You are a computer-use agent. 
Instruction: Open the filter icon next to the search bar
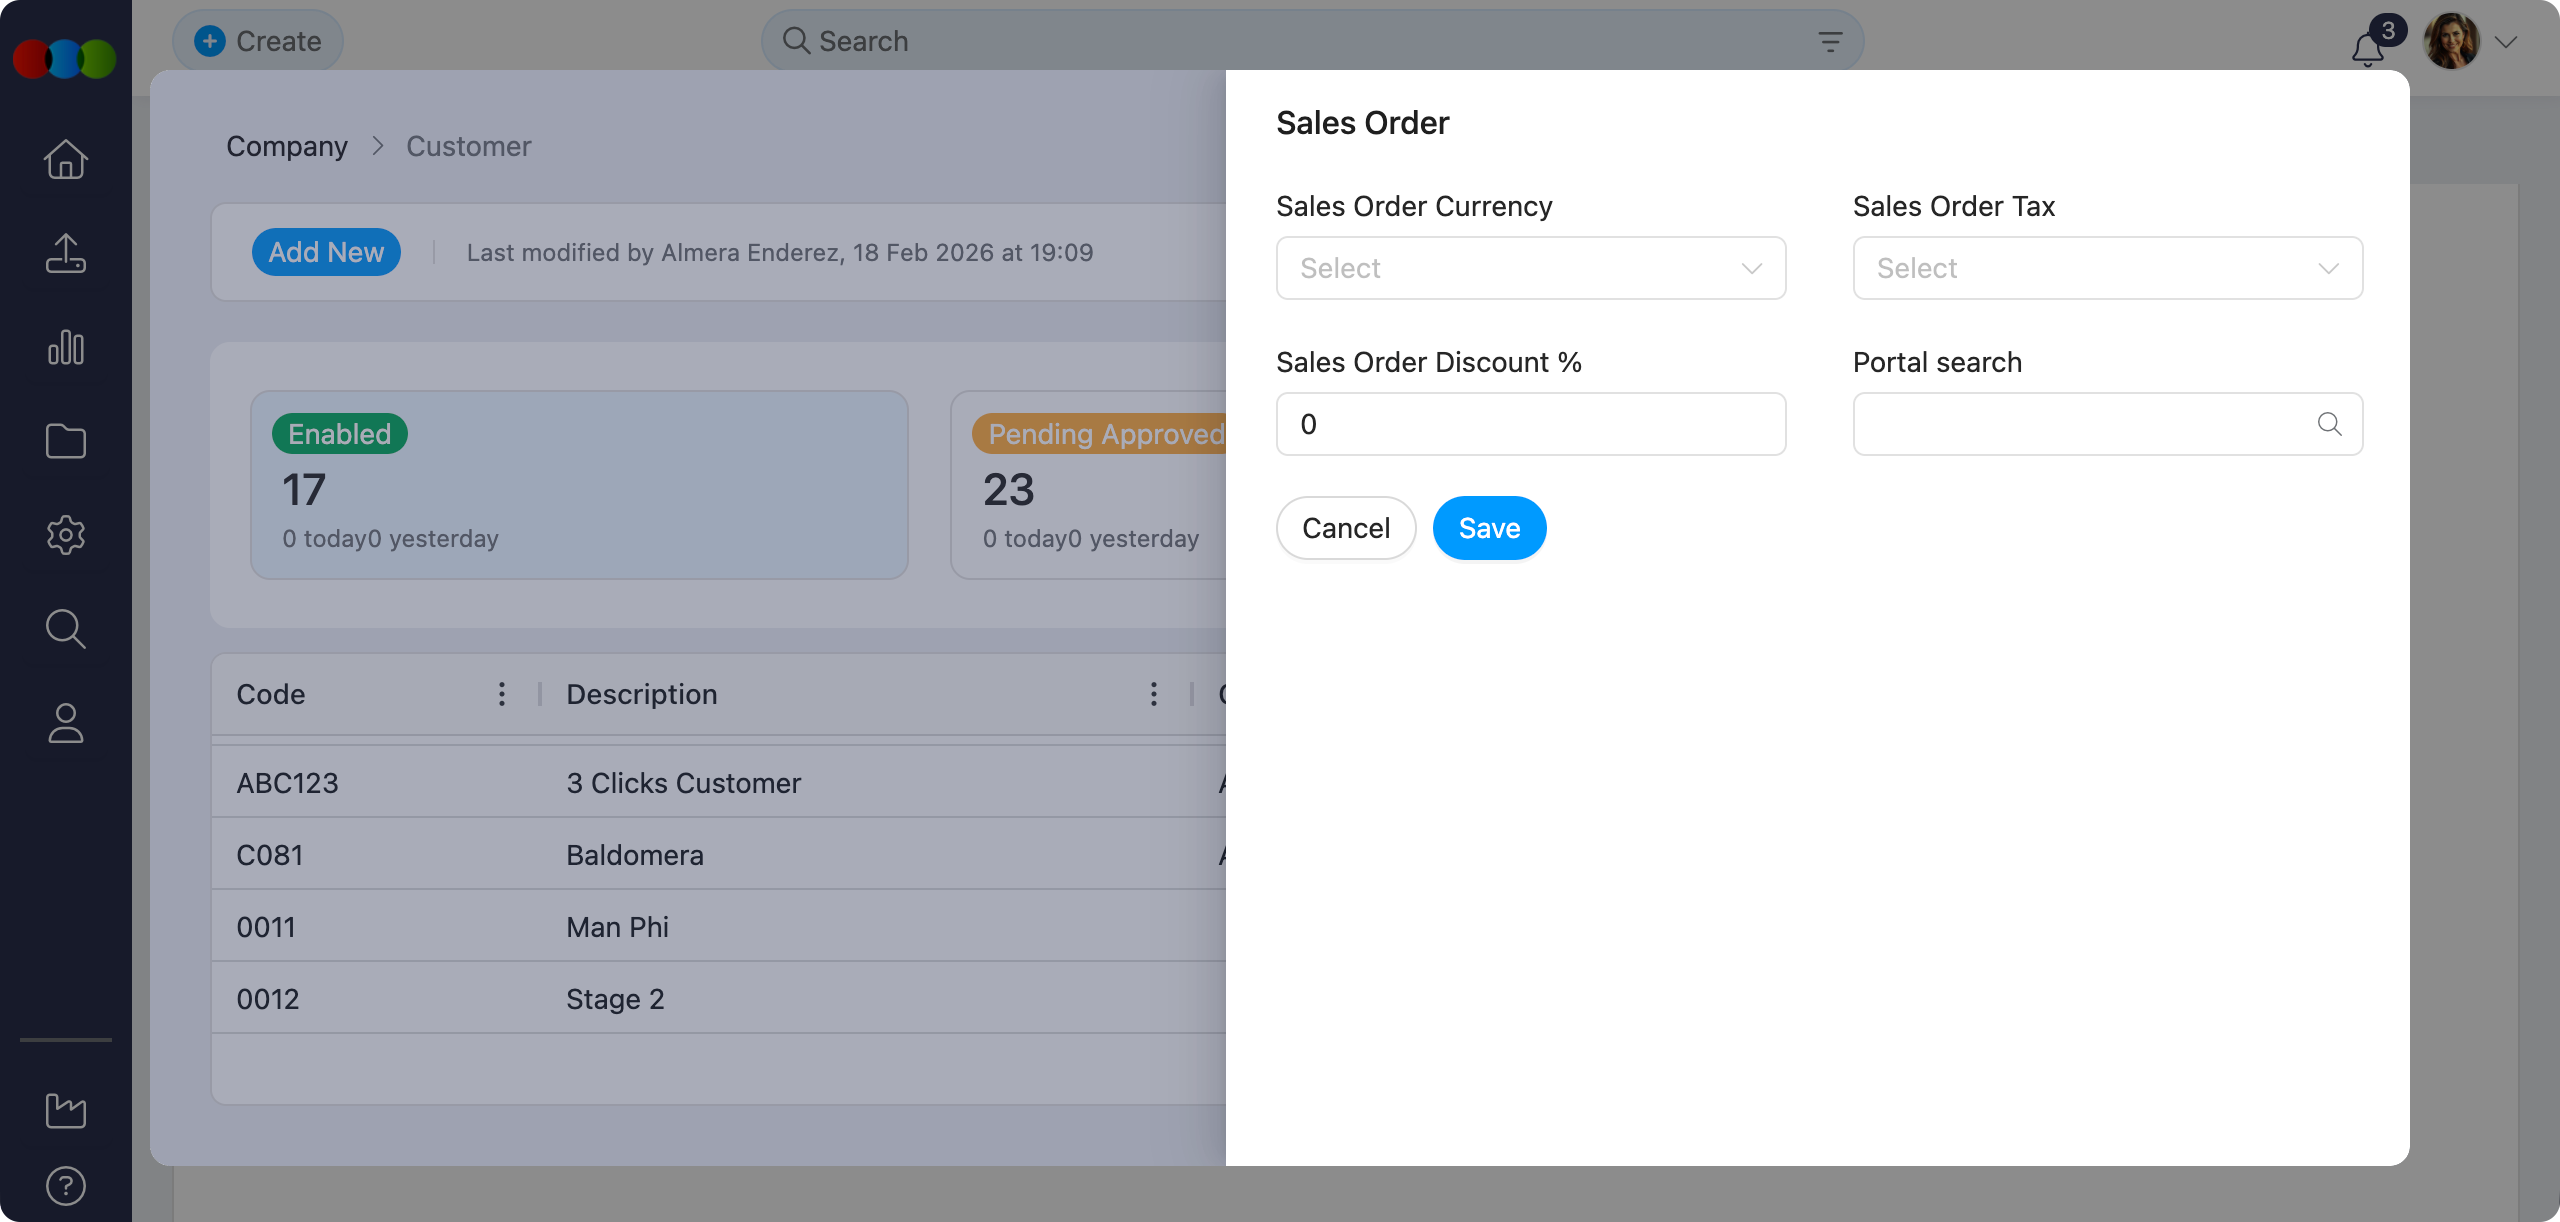click(1830, 41)
